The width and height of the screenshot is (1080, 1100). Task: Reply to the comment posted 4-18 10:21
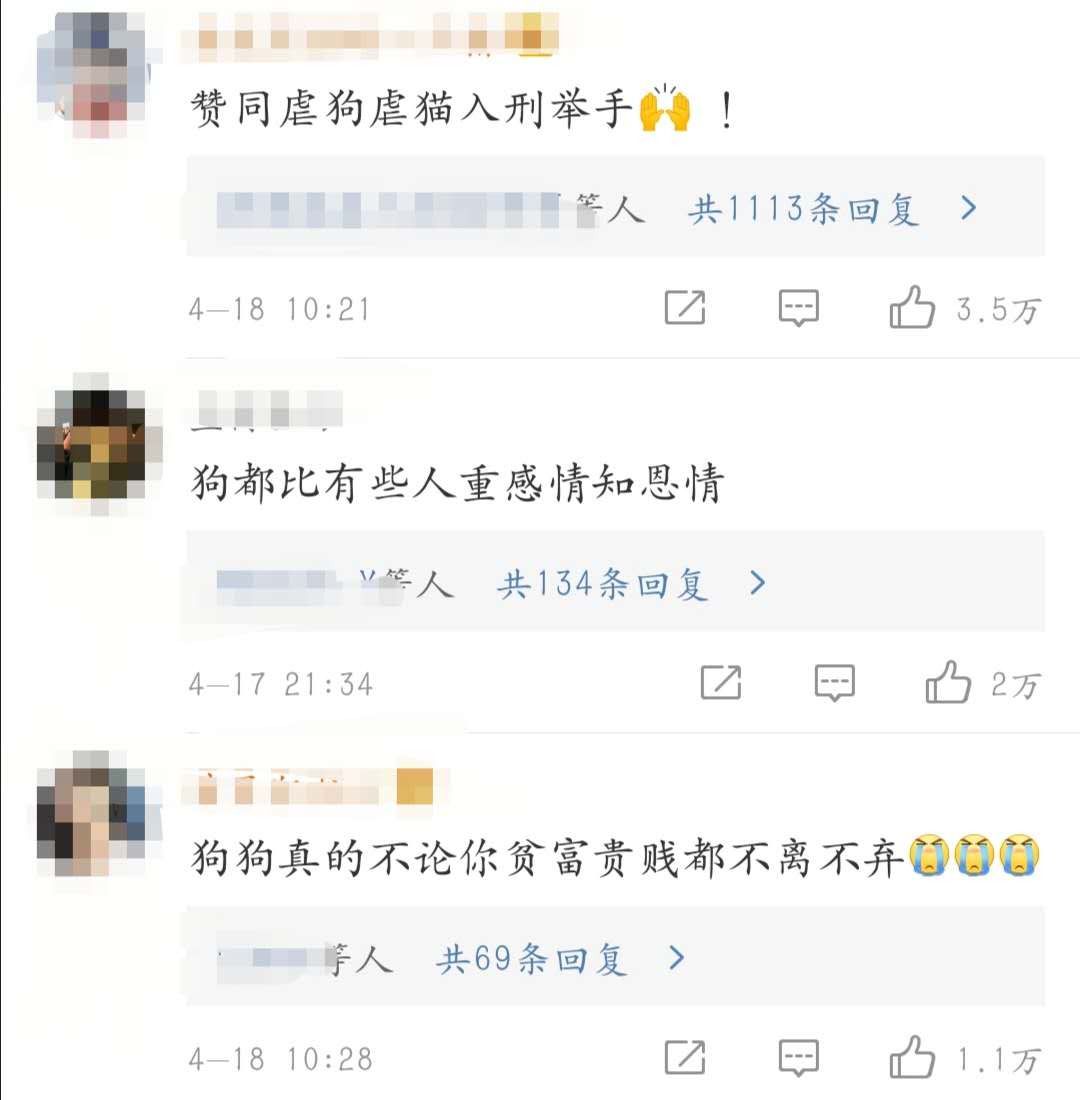(x=799, y=307)
